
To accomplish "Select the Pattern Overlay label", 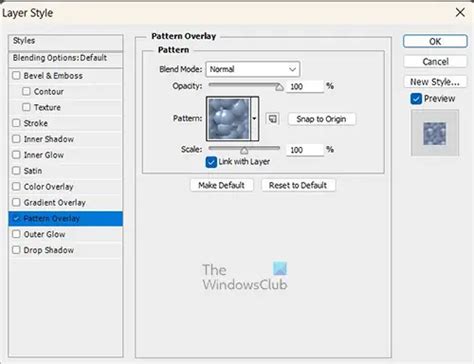I will point(52,219).
